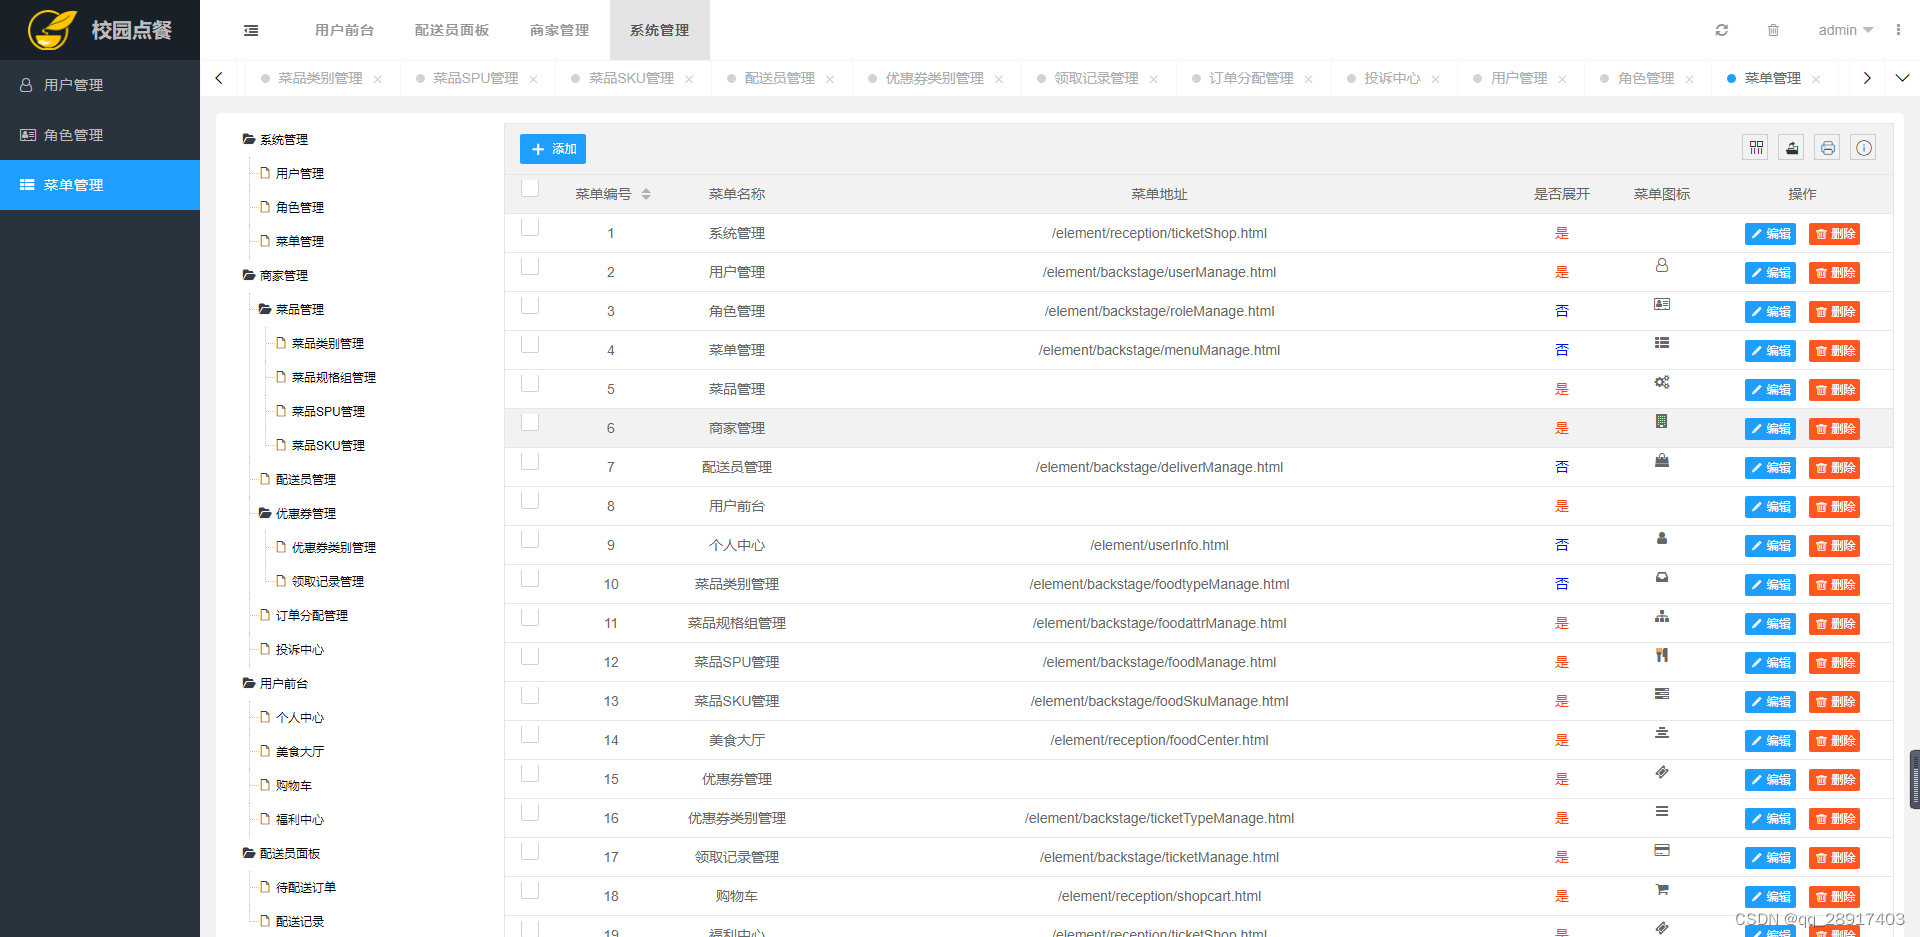Screen dimensions: 1920x937
Task: Click the trash icon in top bar
Action: pyautogui.click(x=1773, y=30)
